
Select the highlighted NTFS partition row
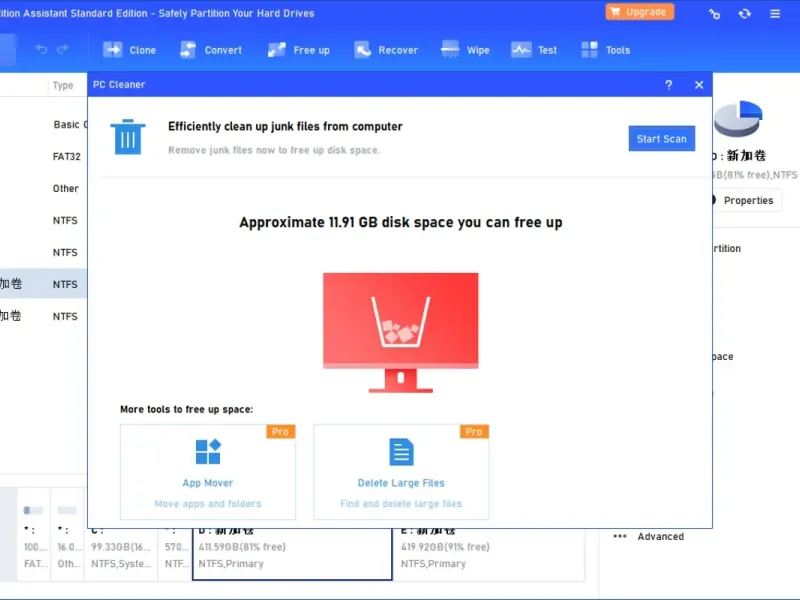pos(43,284)
